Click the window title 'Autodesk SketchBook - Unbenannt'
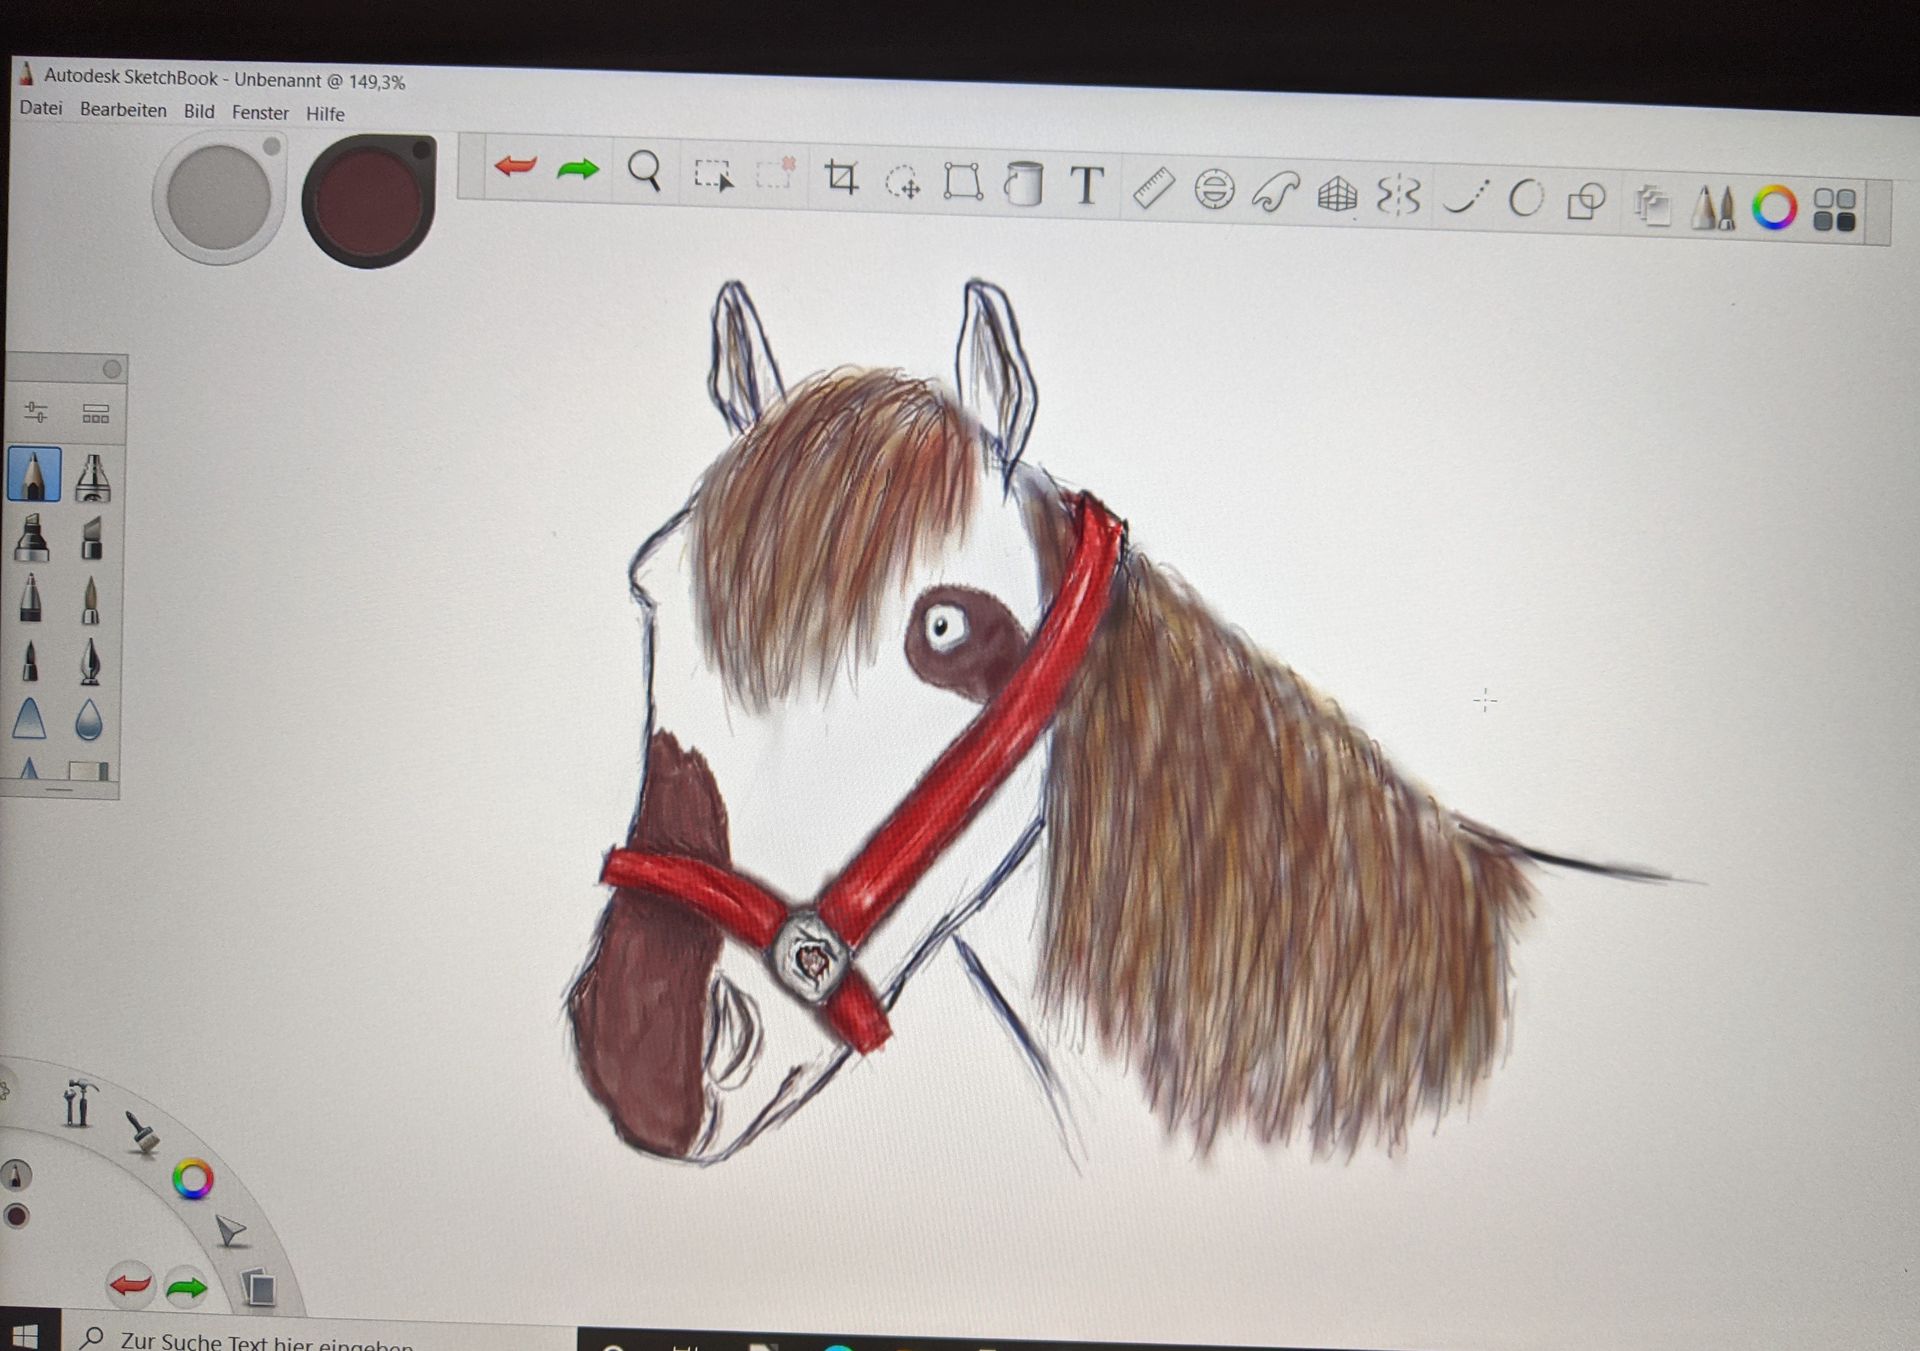This screenshot has height=1351, width=1920. coord(184,79)
